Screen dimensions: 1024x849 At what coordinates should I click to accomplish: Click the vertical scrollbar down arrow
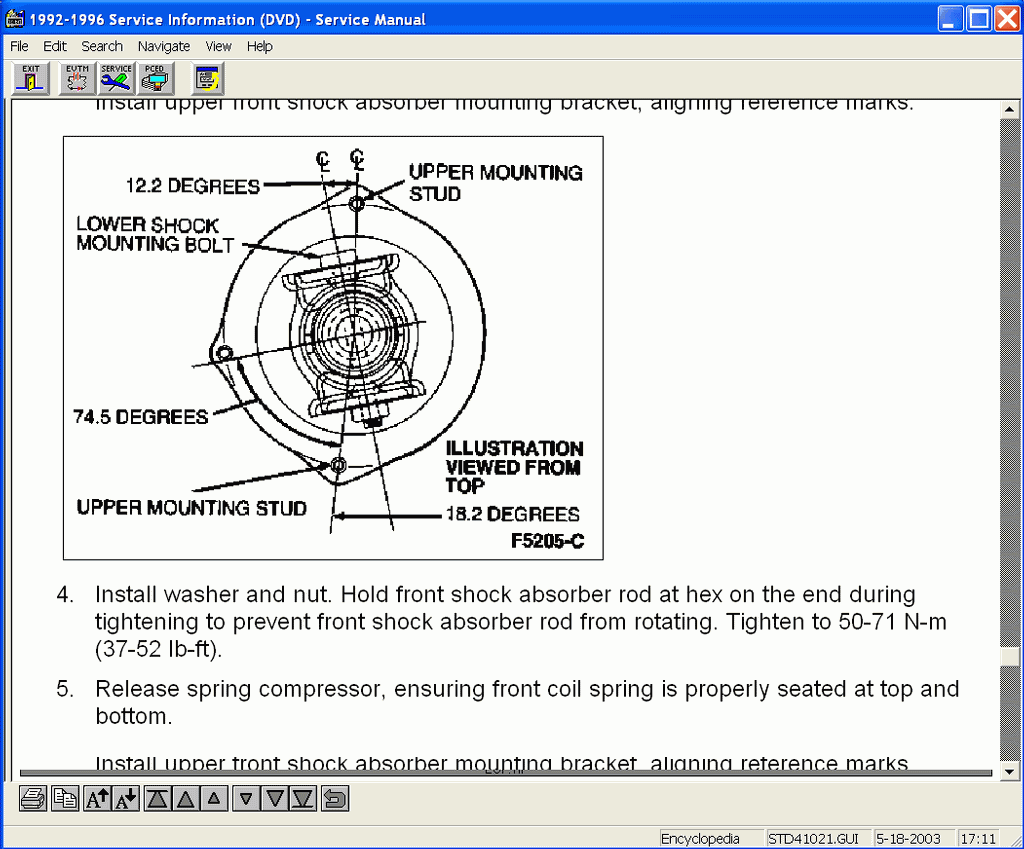coord(1009,772)
